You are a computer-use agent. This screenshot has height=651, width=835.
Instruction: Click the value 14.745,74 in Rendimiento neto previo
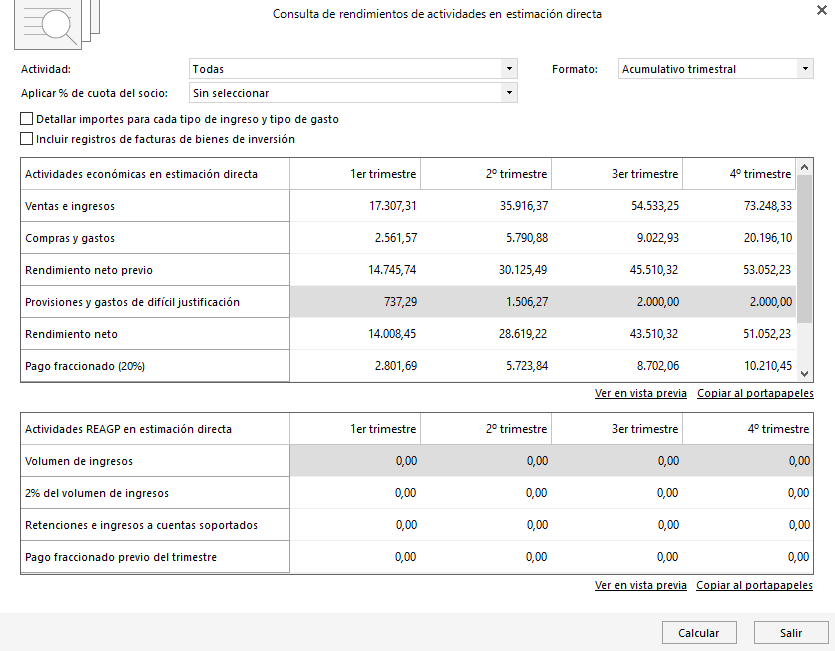tap(392, 270)
